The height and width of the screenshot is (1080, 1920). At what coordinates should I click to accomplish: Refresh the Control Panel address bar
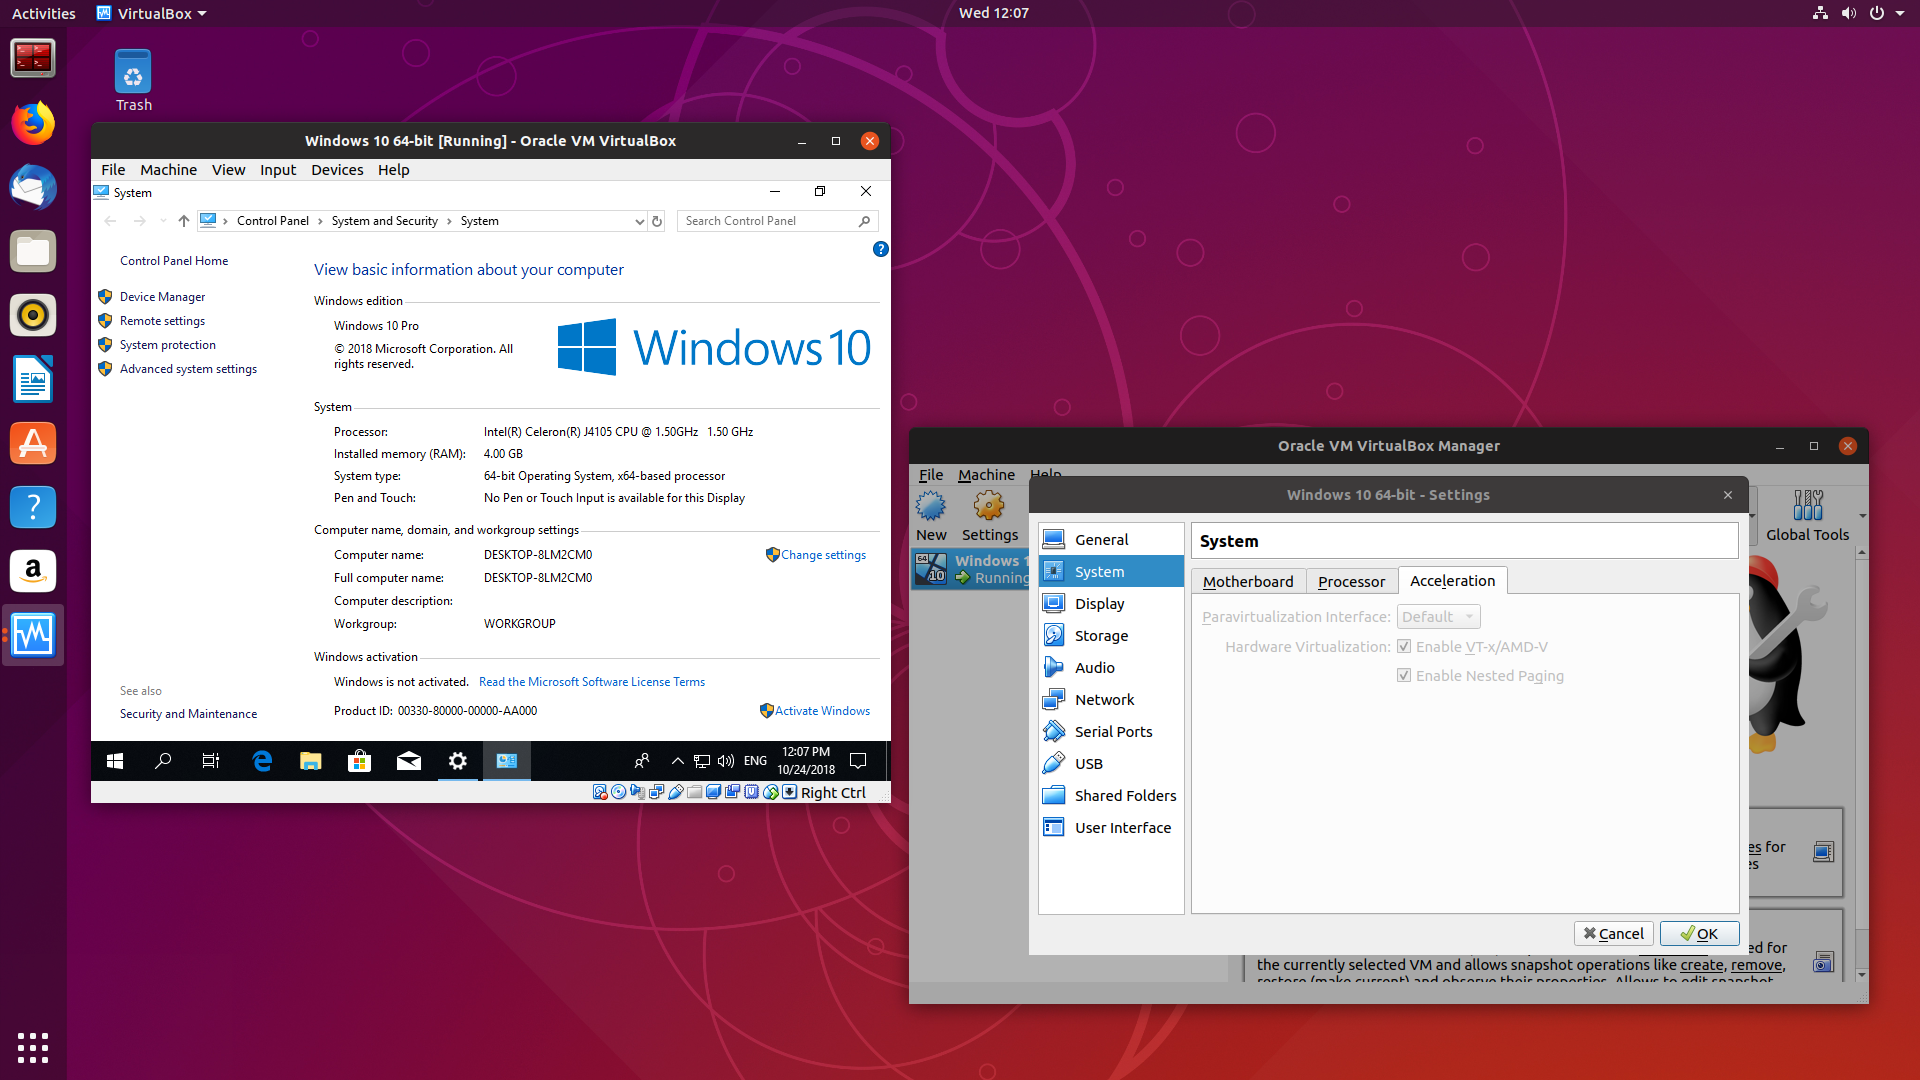tap(657, 221)
